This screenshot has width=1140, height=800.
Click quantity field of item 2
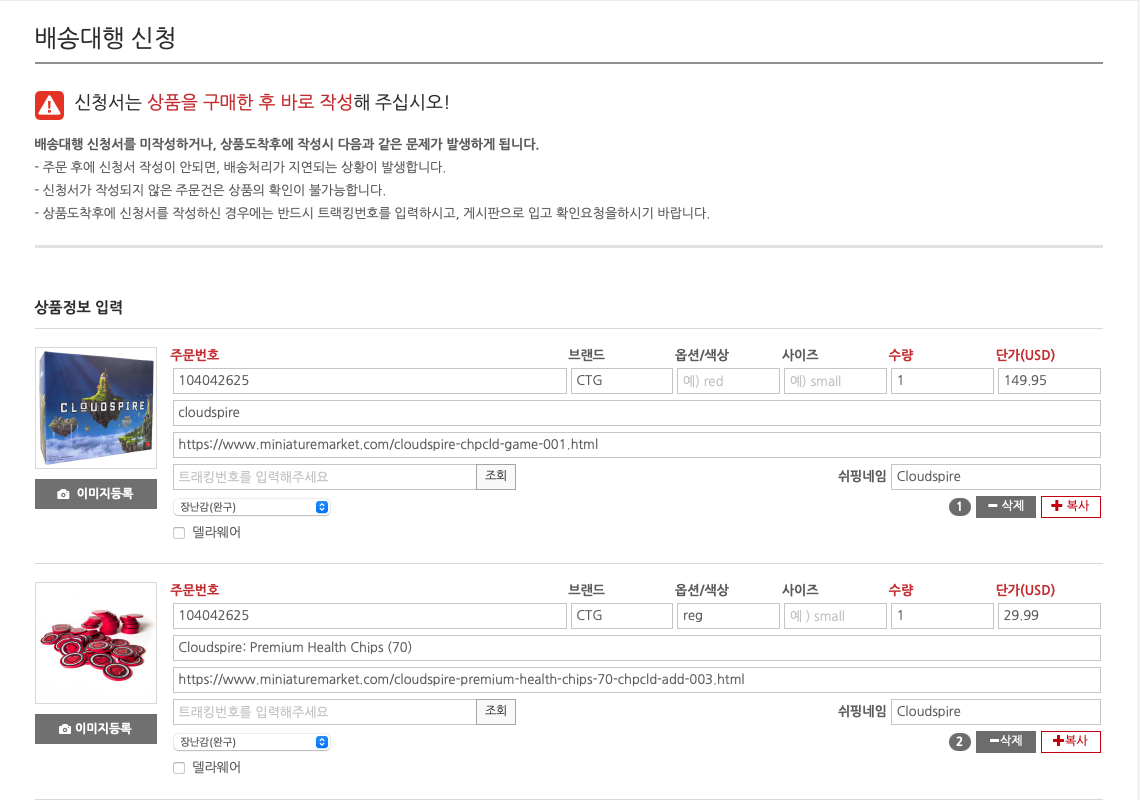(x=942, y=616)
